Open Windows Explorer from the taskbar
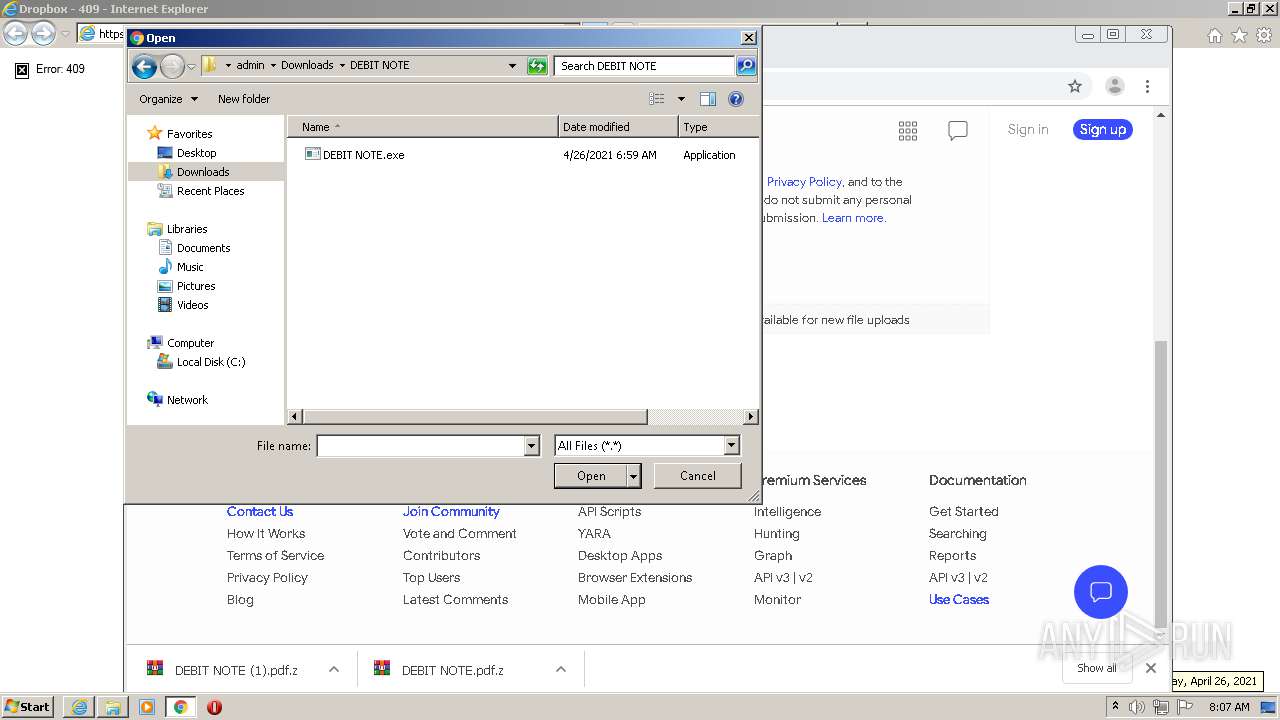Image resolution: width=1280 pixels, height=720 pixels. [113, 707]
